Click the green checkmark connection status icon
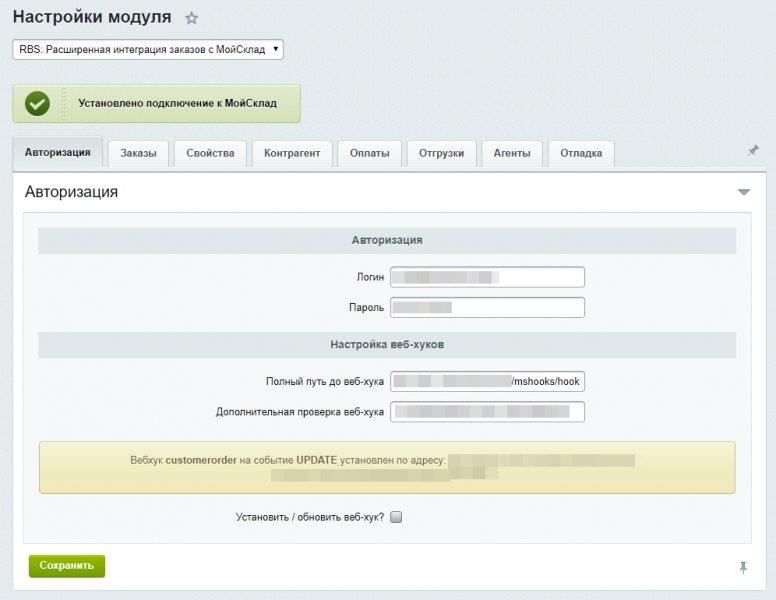The image size is (776, 600). 37,103
